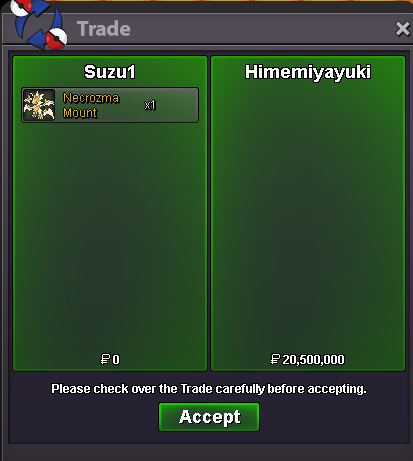Click the Trade window title text
413x461 pixels.
point(104,29)
